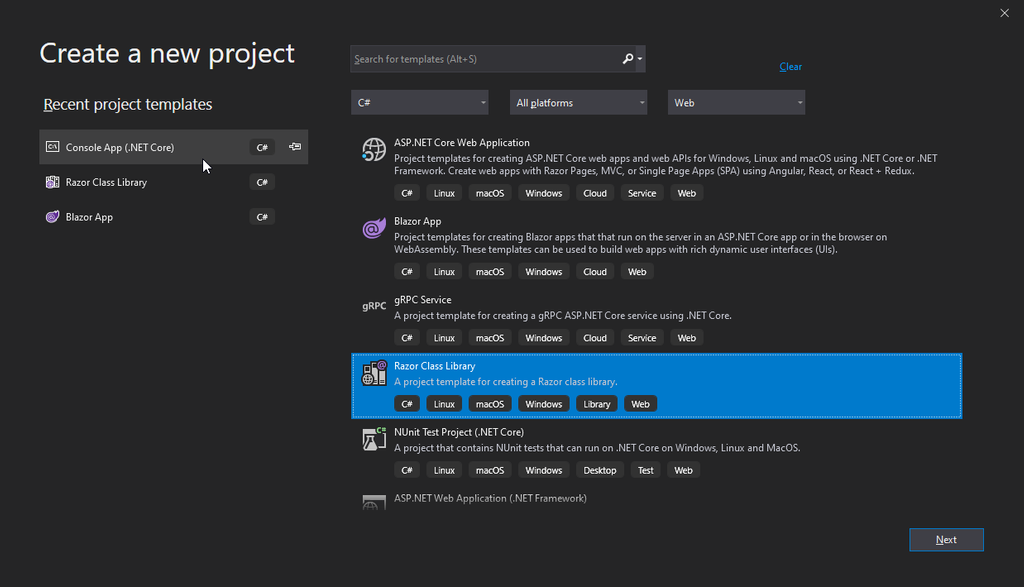The width and height of the screenshot is (1024, 587).
Task: Click the Blazor App icon in recent templates
Action: [52, 217]
